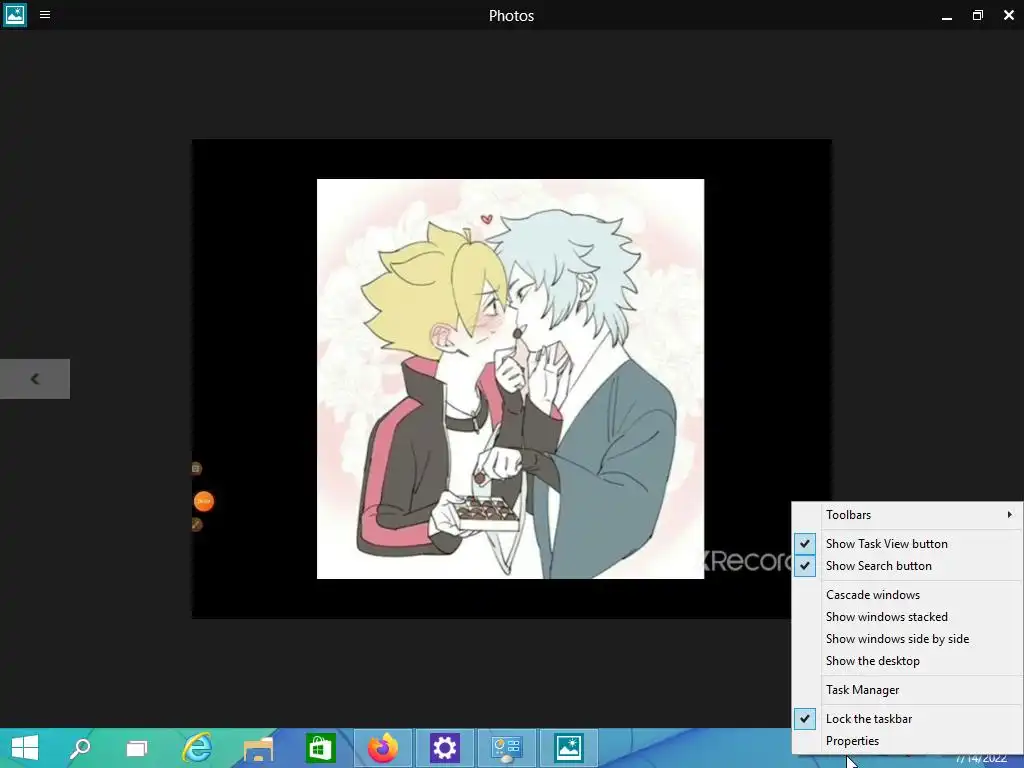Image resolution: width=1024 pixels, height=768 pixels.
Task: Click the Photos app icon in title bar
Action: tap(14, 14)
